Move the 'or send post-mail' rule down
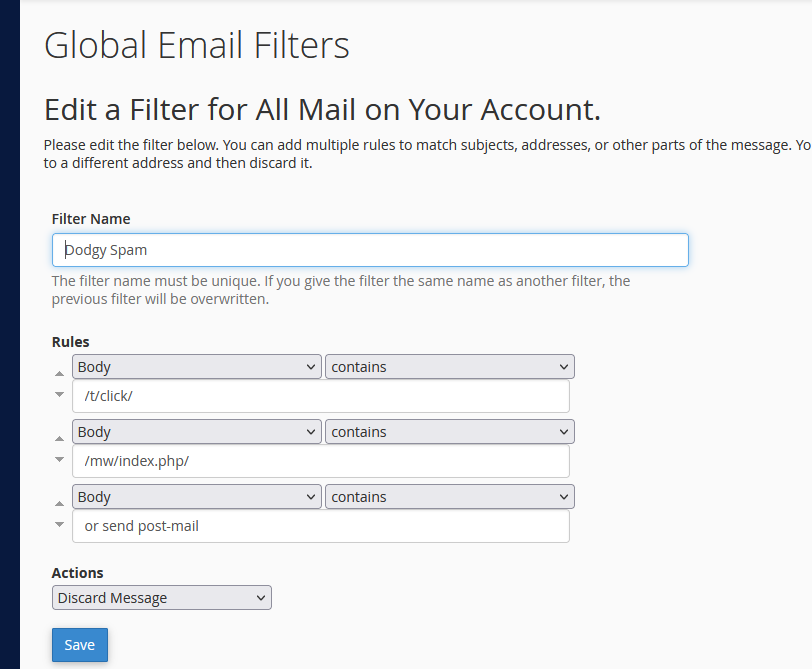The width and height of the screenshot is (812, 669). point(59,524)
